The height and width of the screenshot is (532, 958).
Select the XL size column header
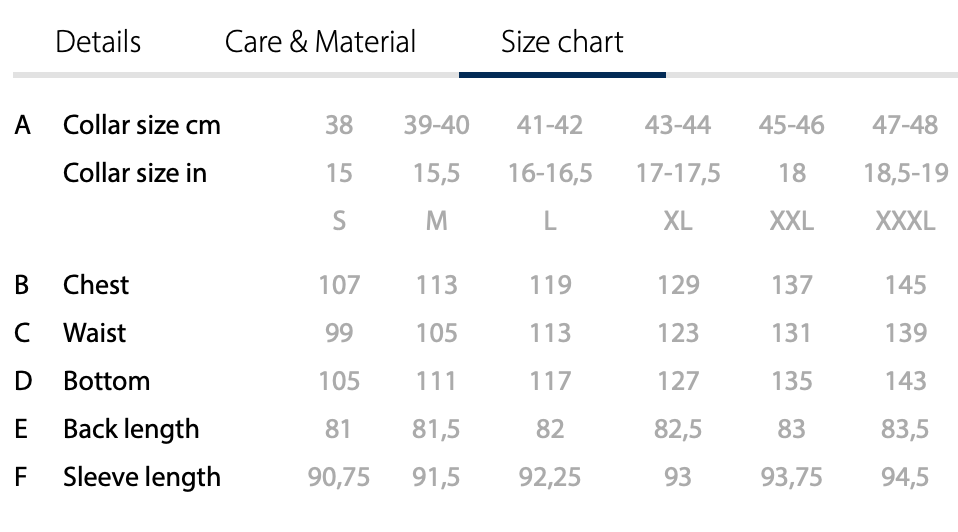(678, 221)
